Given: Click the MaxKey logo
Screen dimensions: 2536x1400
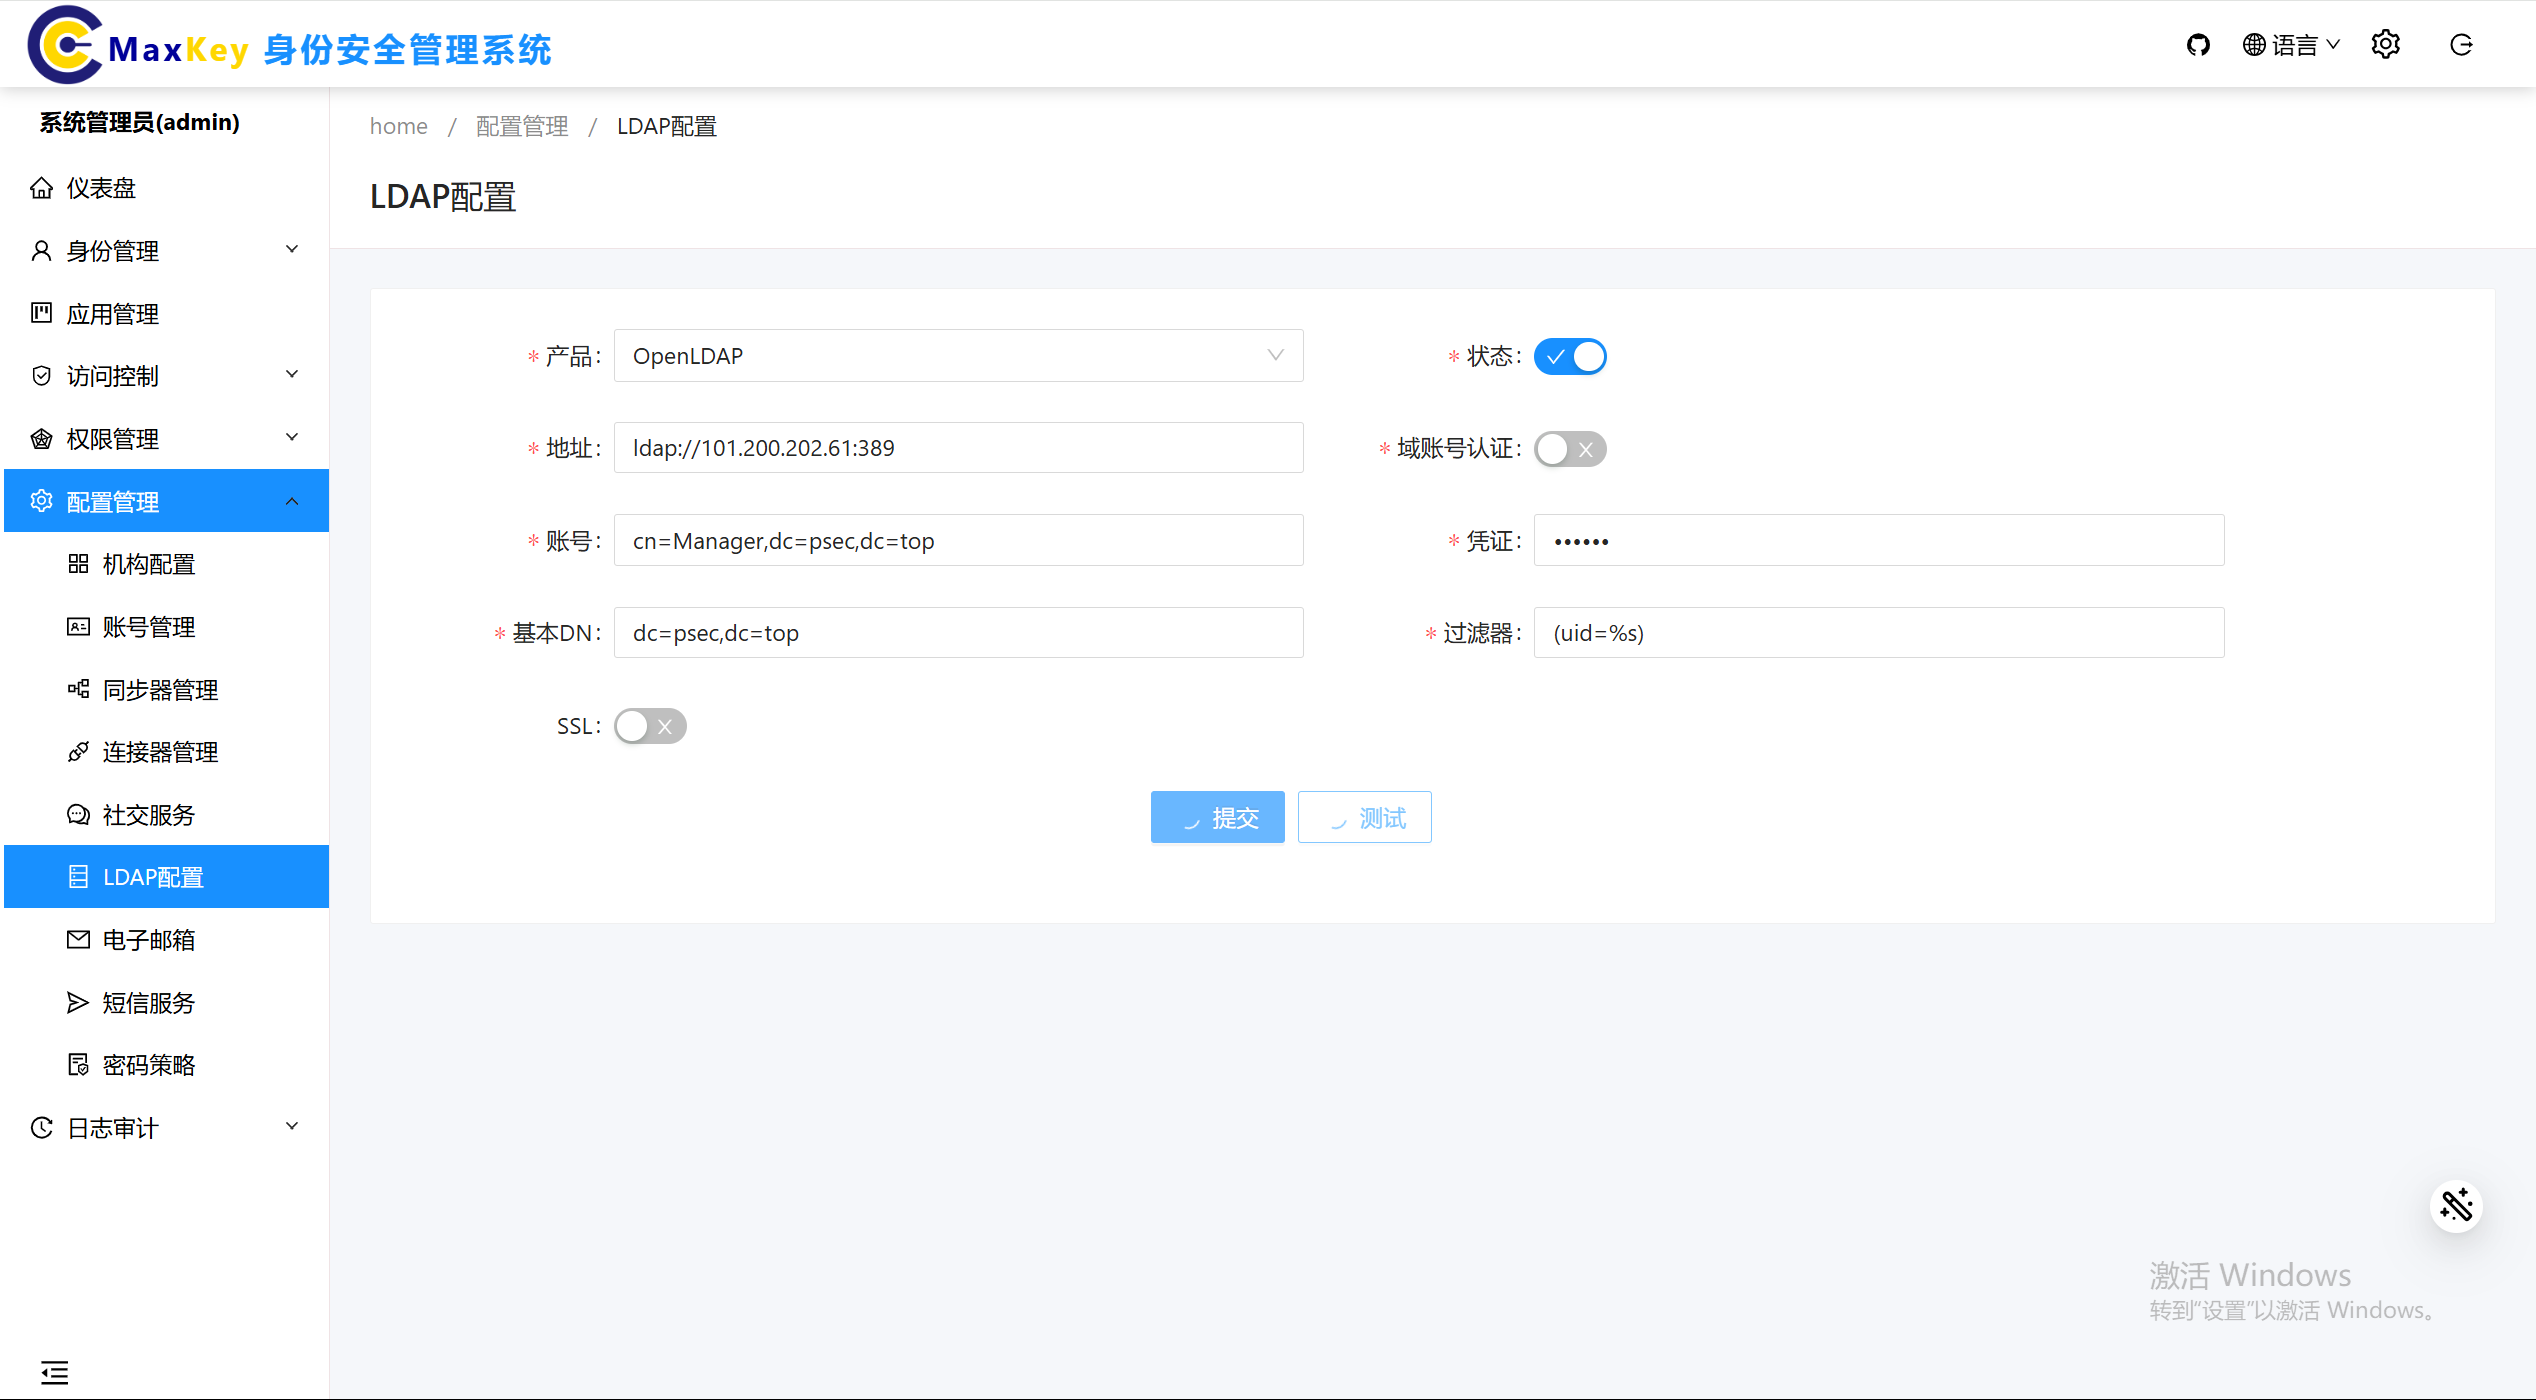Looking at the screenshot, I should 66,45.
